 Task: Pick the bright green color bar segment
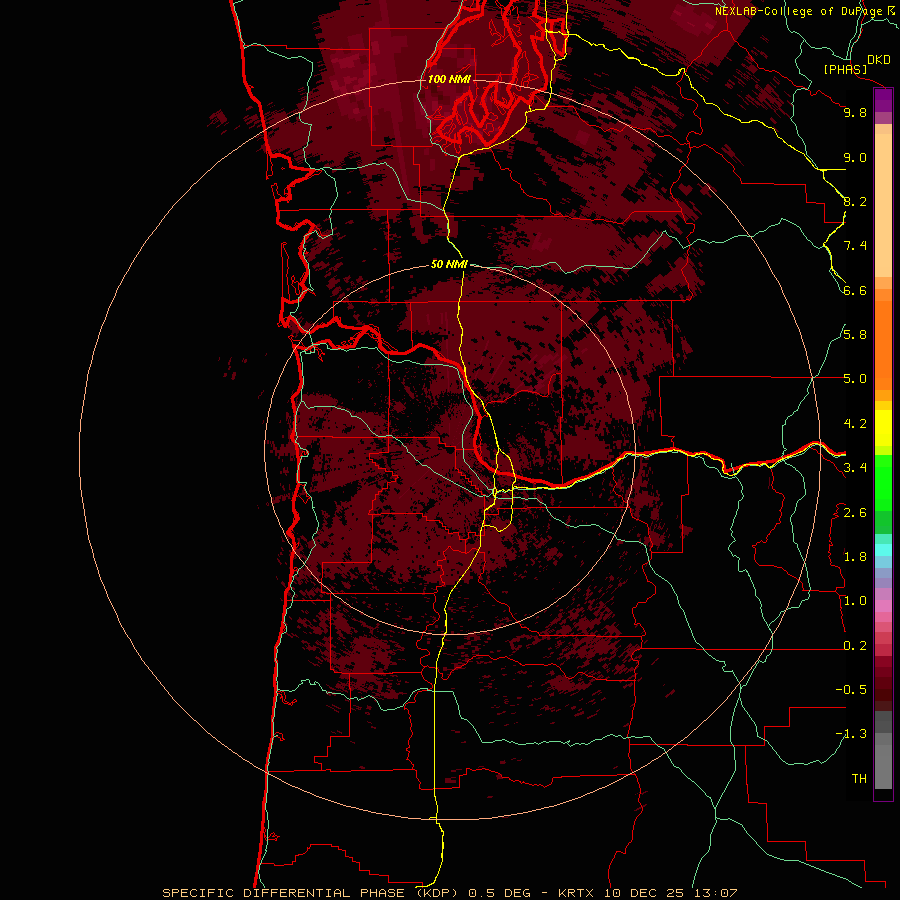coord(883,483)
